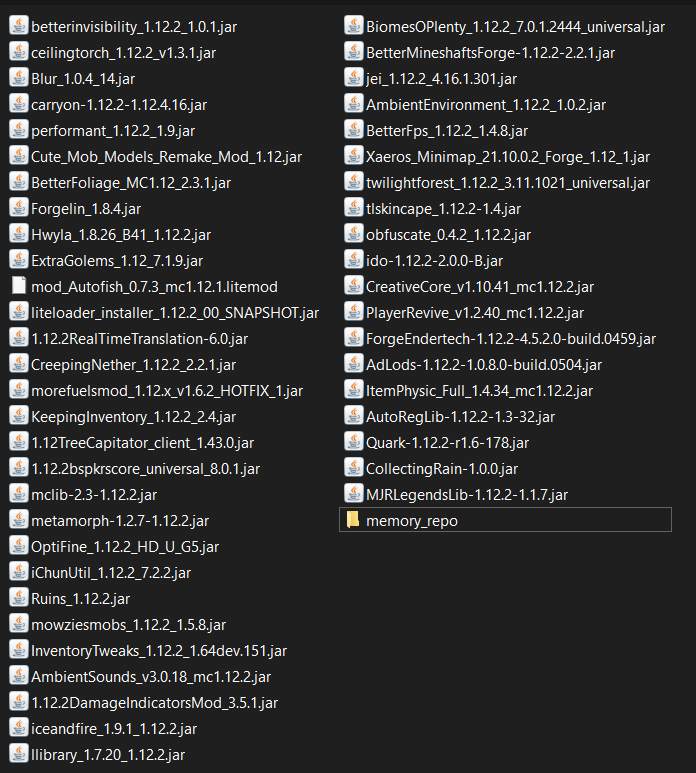The image size is (696, 773).
Task: Click the Java icon for BetterFps_1.12.2_1.4.8.jar
Action: pyautogui.click(x=352, y=130)
